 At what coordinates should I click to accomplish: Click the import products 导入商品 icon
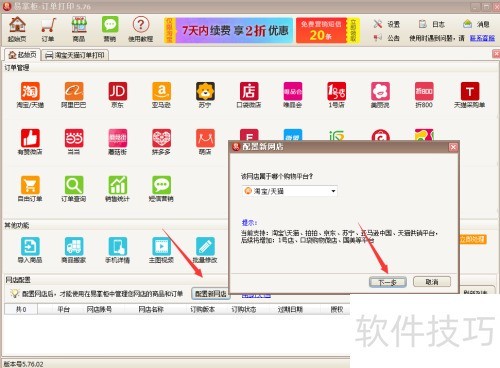30,250
